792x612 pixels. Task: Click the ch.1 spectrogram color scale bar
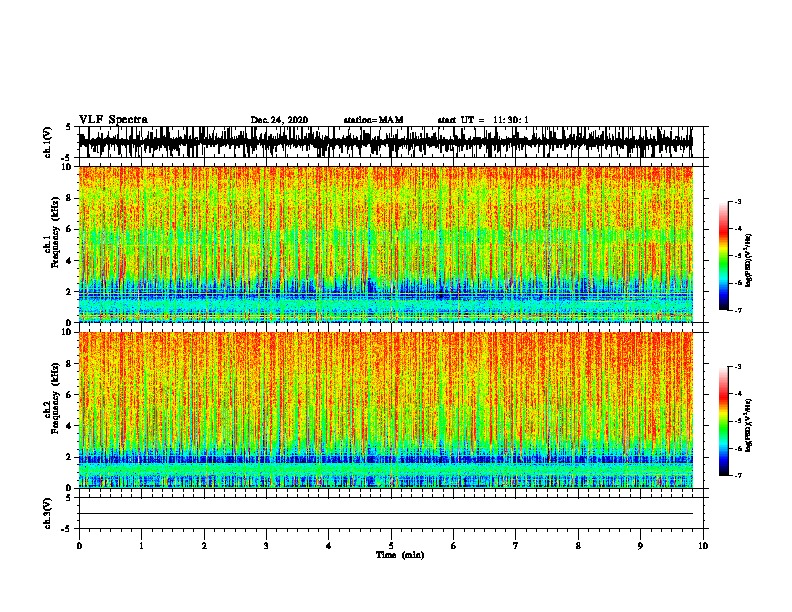click(724, 256)
